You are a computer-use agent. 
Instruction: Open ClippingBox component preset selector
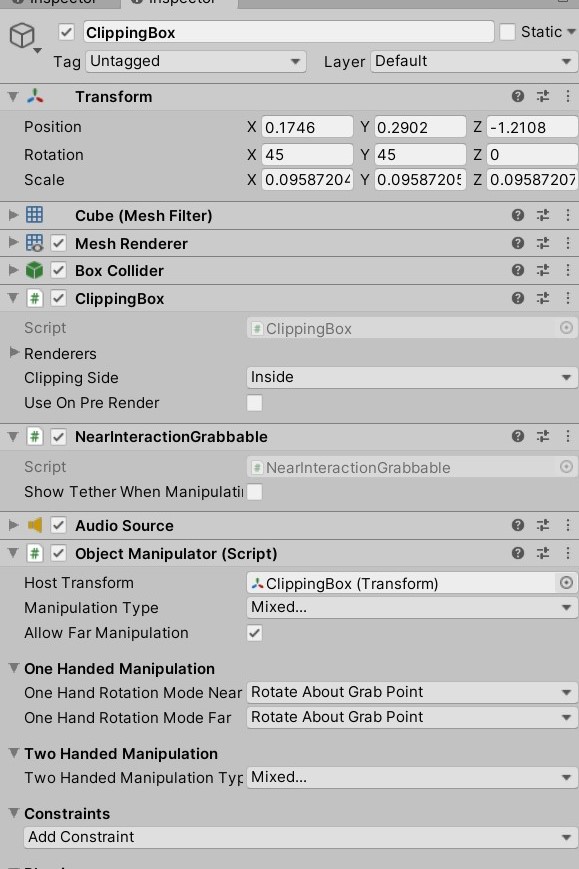pyautogui.click(x=542, y=298)
